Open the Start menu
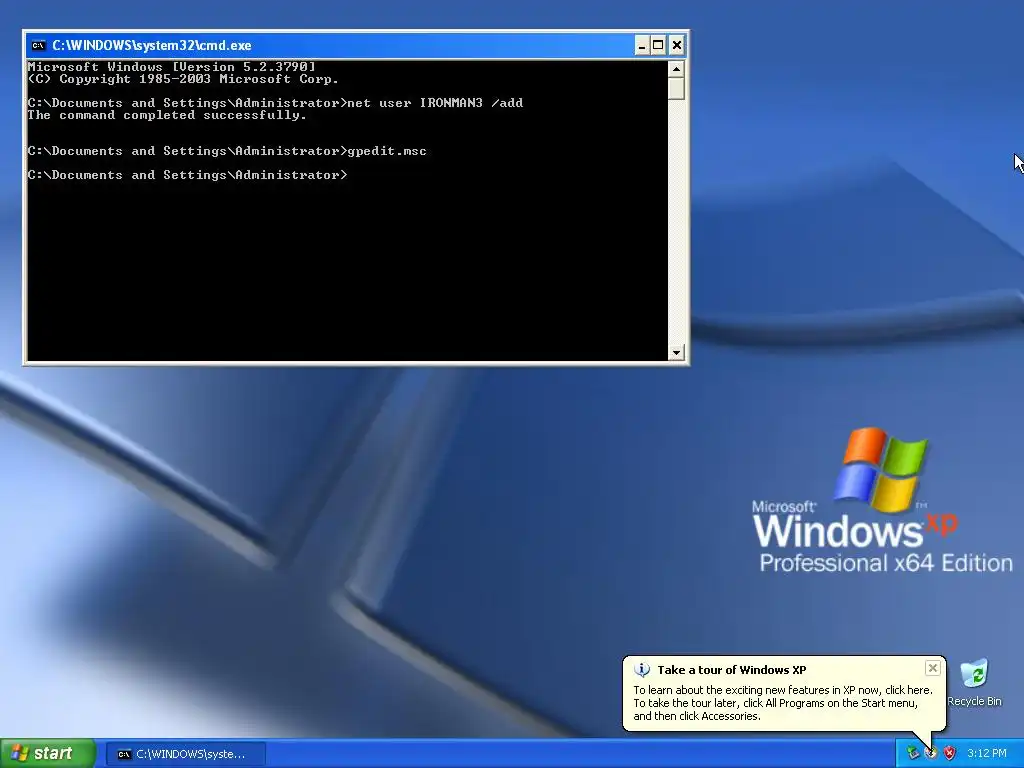The width and height of the screenshot is (1024, 768). 48,754
